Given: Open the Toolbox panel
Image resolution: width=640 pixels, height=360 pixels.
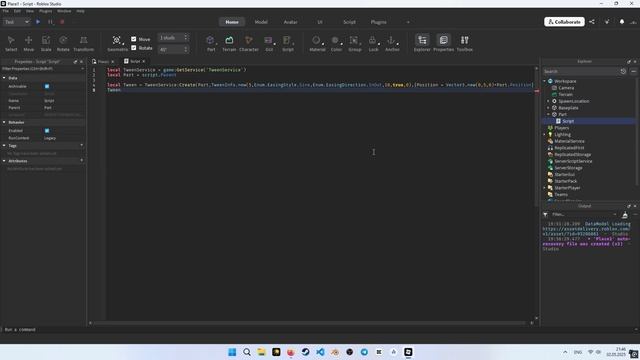Looking at the screenshot, I should [x=464, y=43].
